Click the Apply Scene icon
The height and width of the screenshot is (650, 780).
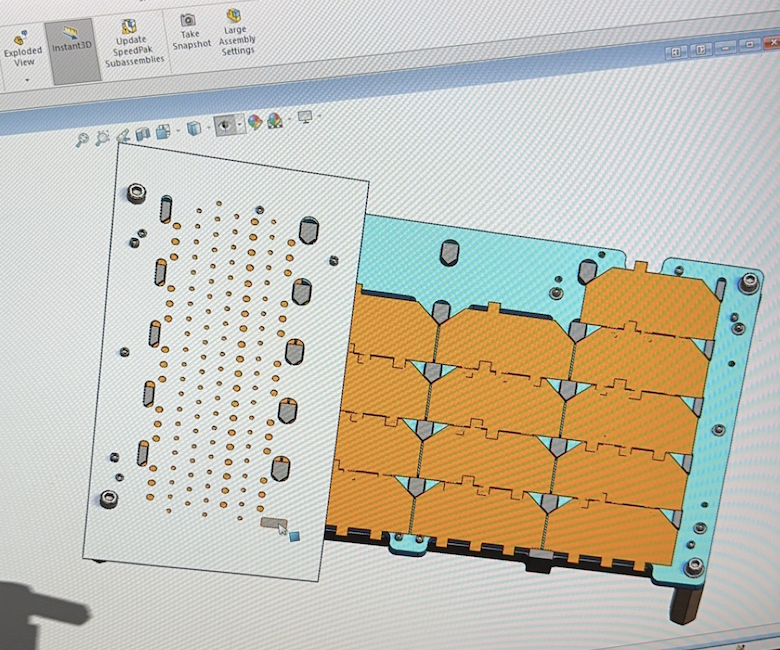pyautogui.click(x=275, y=120)
